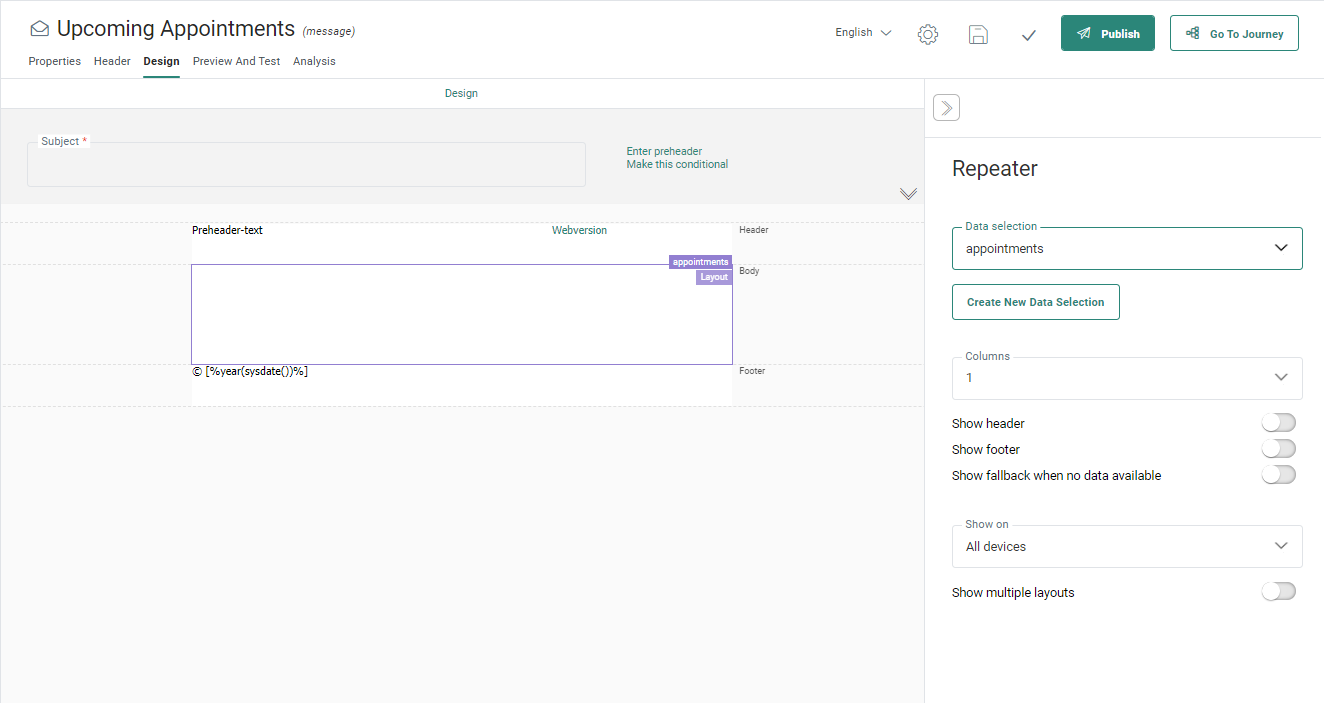1324x703 pixels.
Task: Click the validate checkmark icon
Action: [1028, 35]
